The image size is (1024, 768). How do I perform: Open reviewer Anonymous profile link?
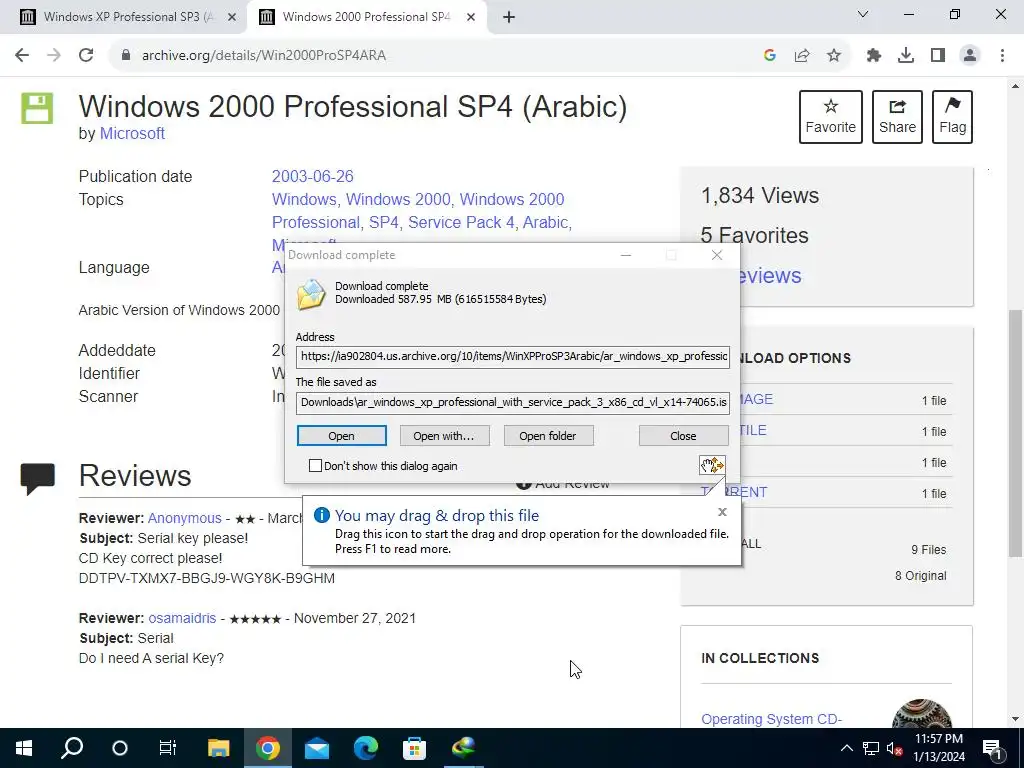click(x=185, y=518)
